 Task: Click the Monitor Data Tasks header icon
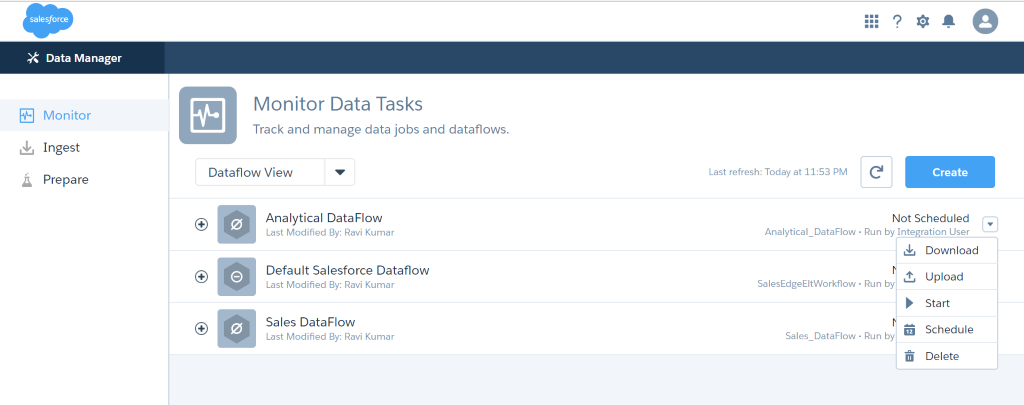point(208,115)
